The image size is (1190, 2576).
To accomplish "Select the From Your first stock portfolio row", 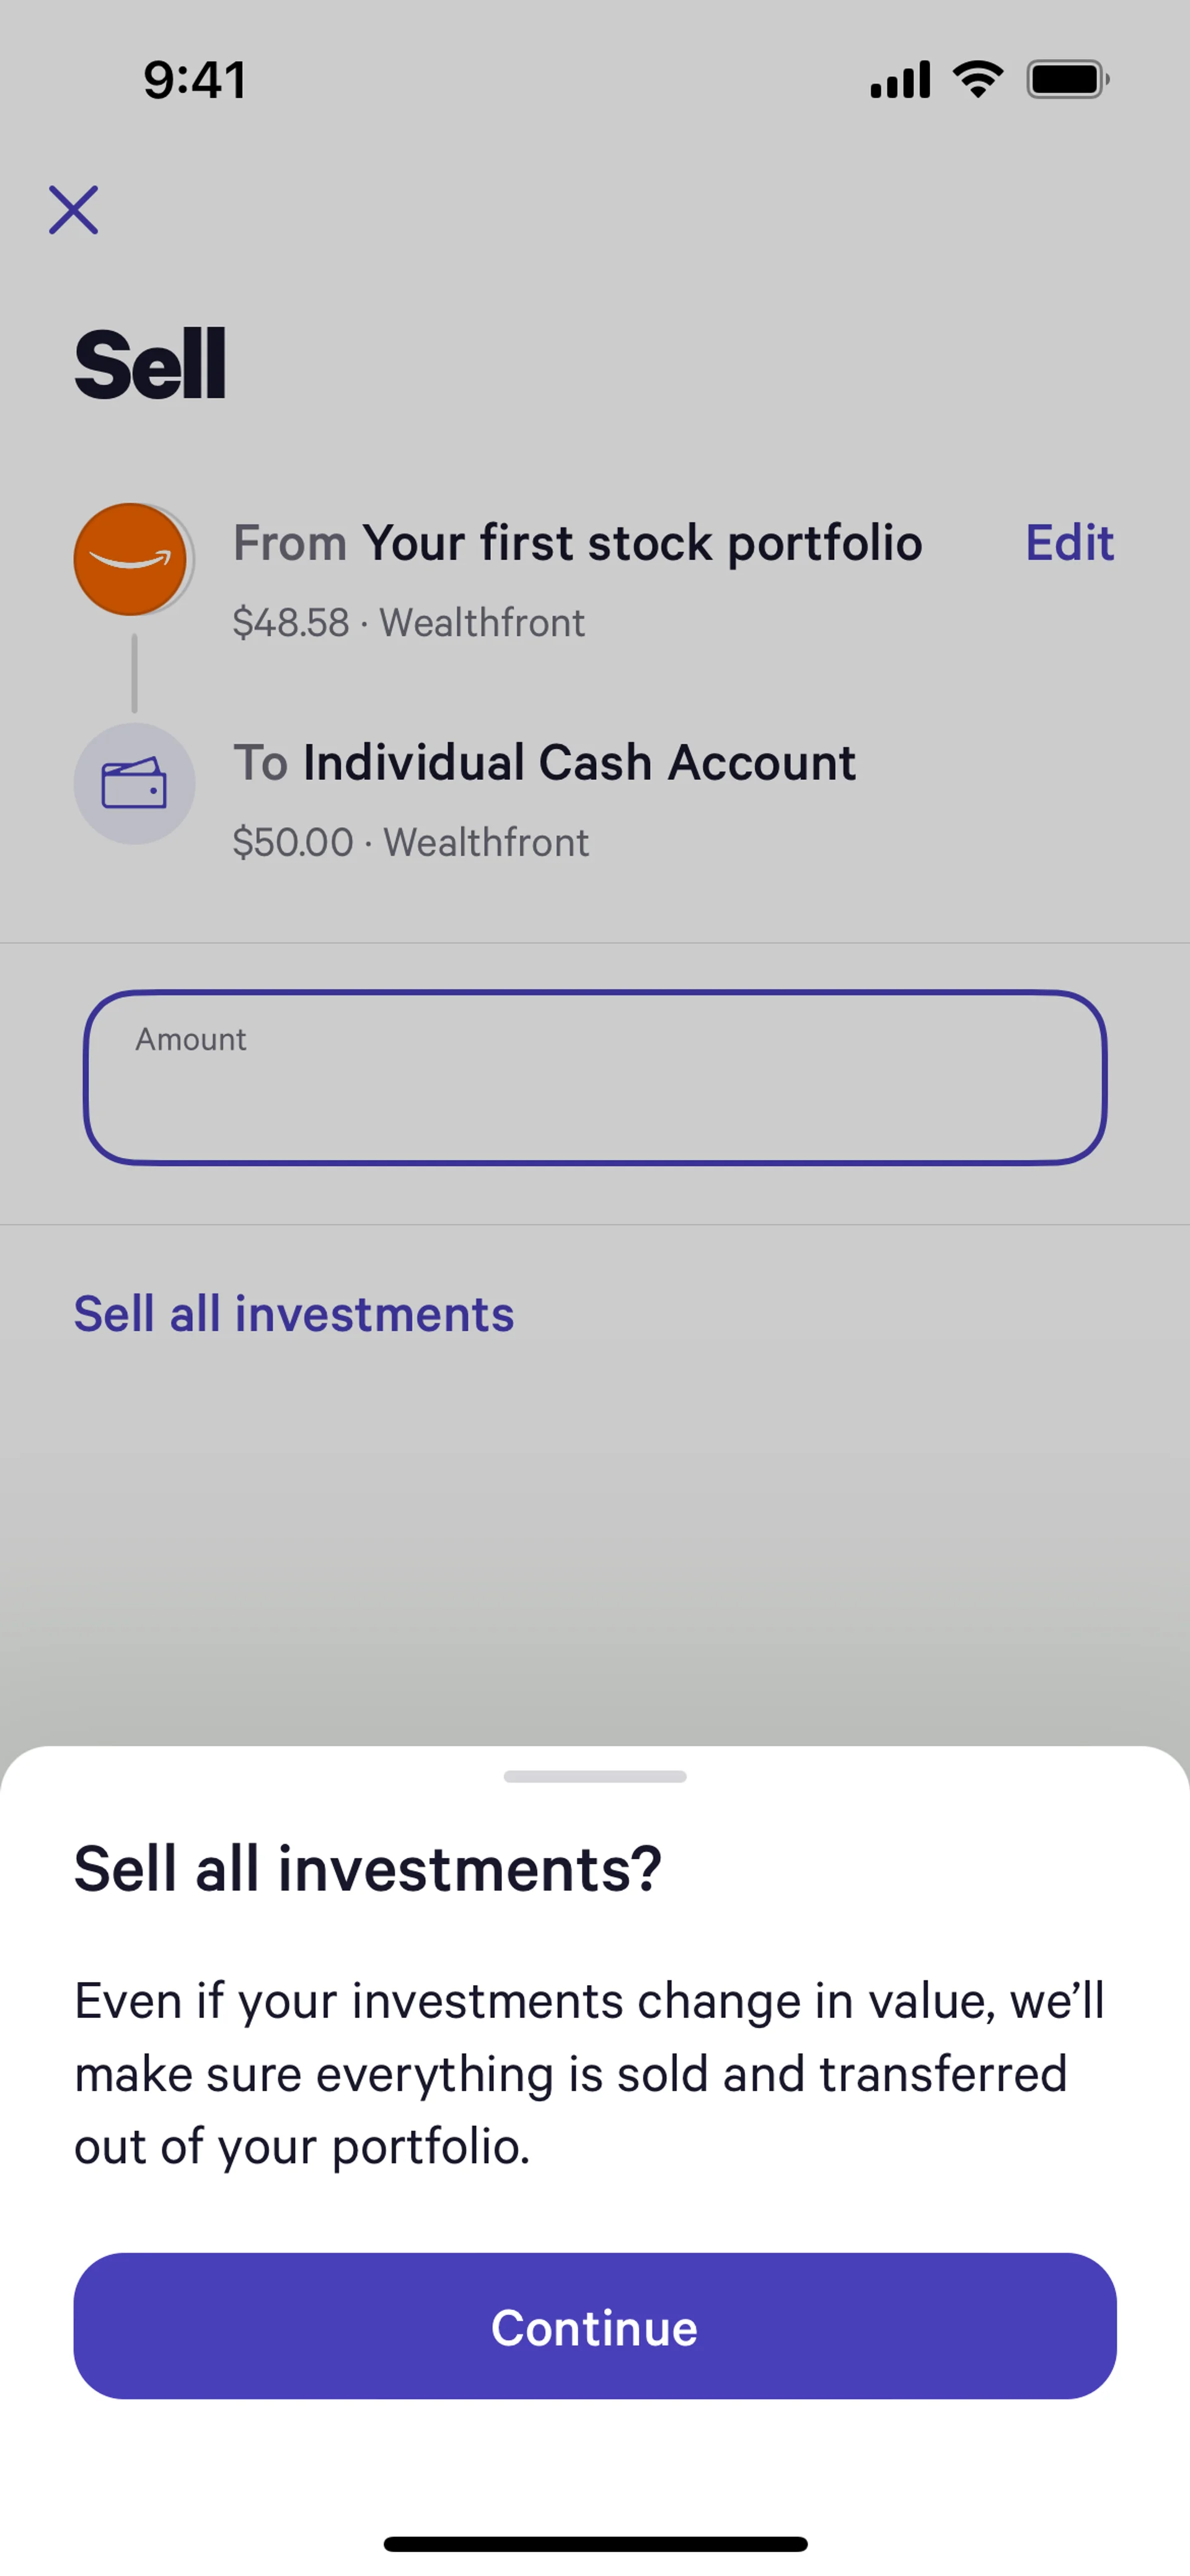I will (x=577, y=543).
